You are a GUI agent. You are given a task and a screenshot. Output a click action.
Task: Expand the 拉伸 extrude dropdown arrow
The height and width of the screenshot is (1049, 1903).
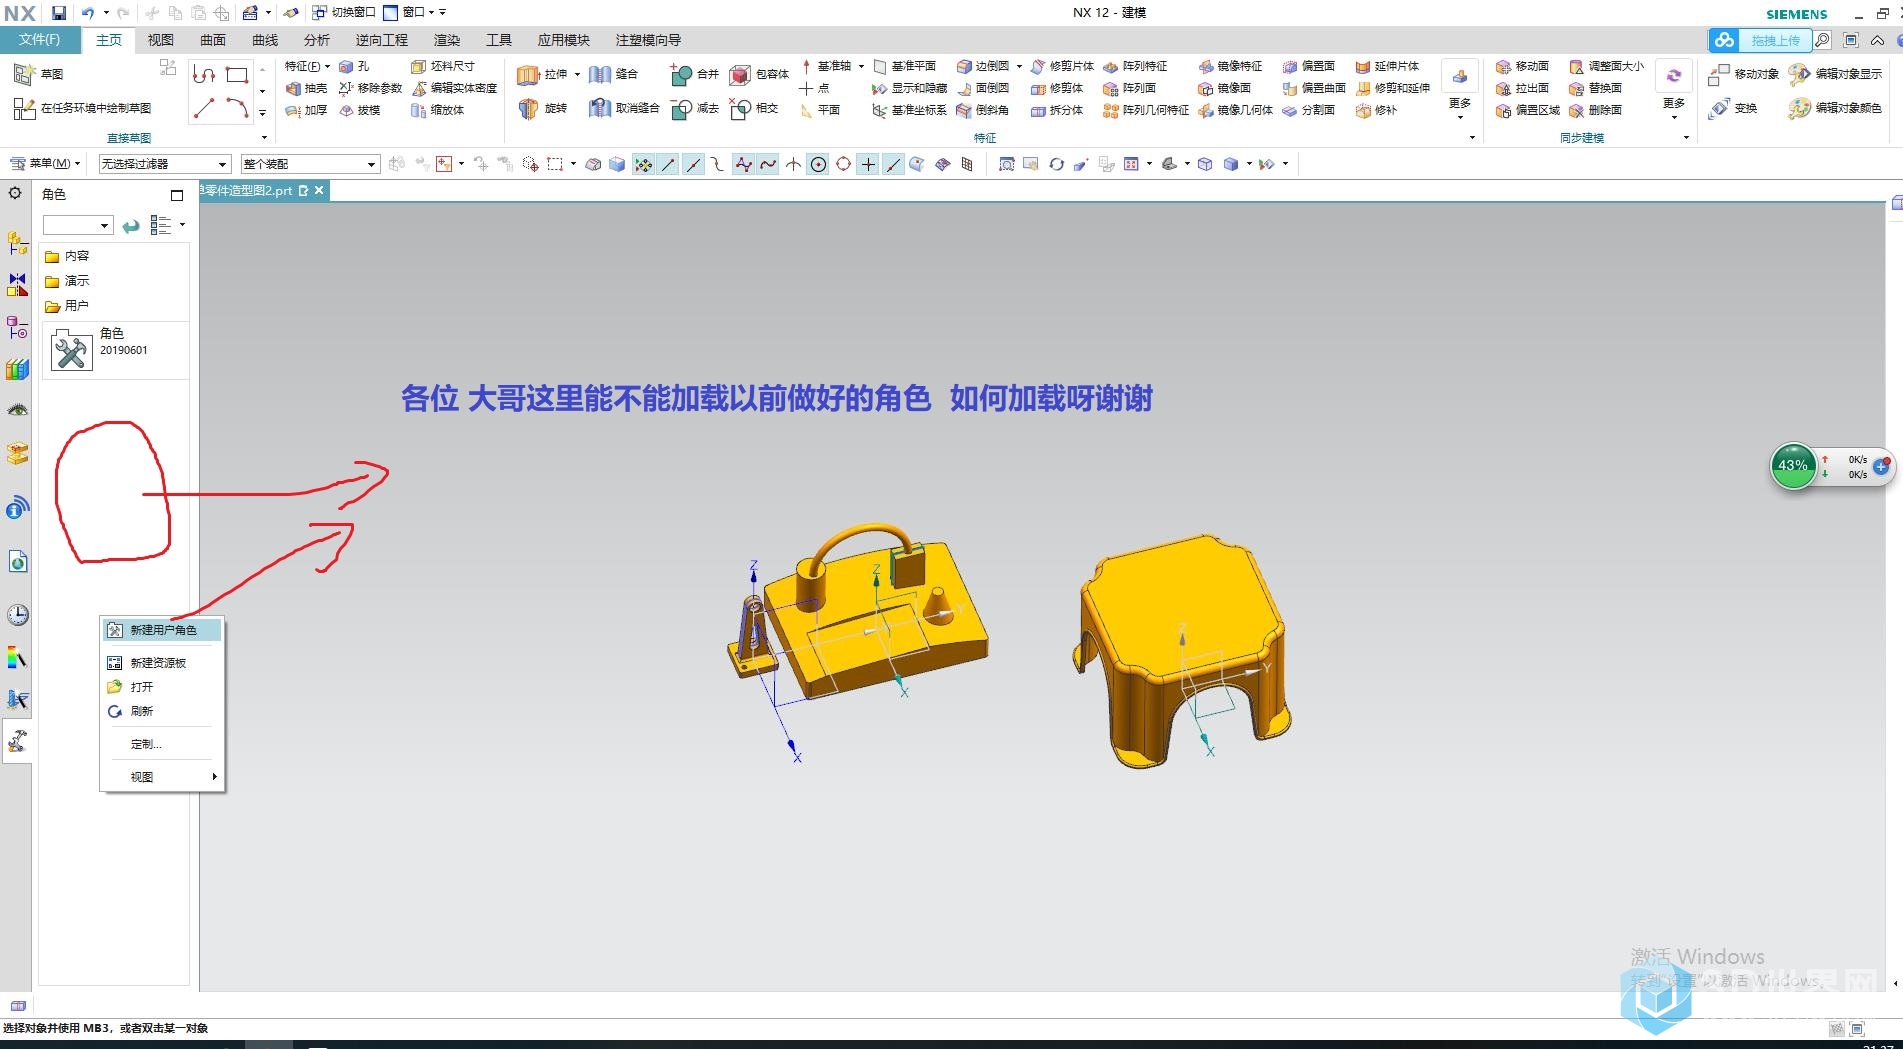[577, 74]
